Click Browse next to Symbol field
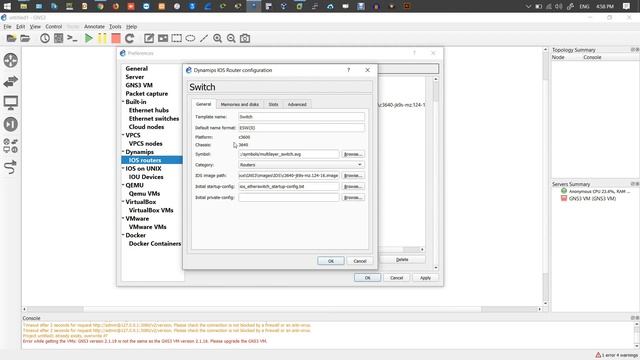This screenshot has height=360, width=640. (x=353, y=154)
